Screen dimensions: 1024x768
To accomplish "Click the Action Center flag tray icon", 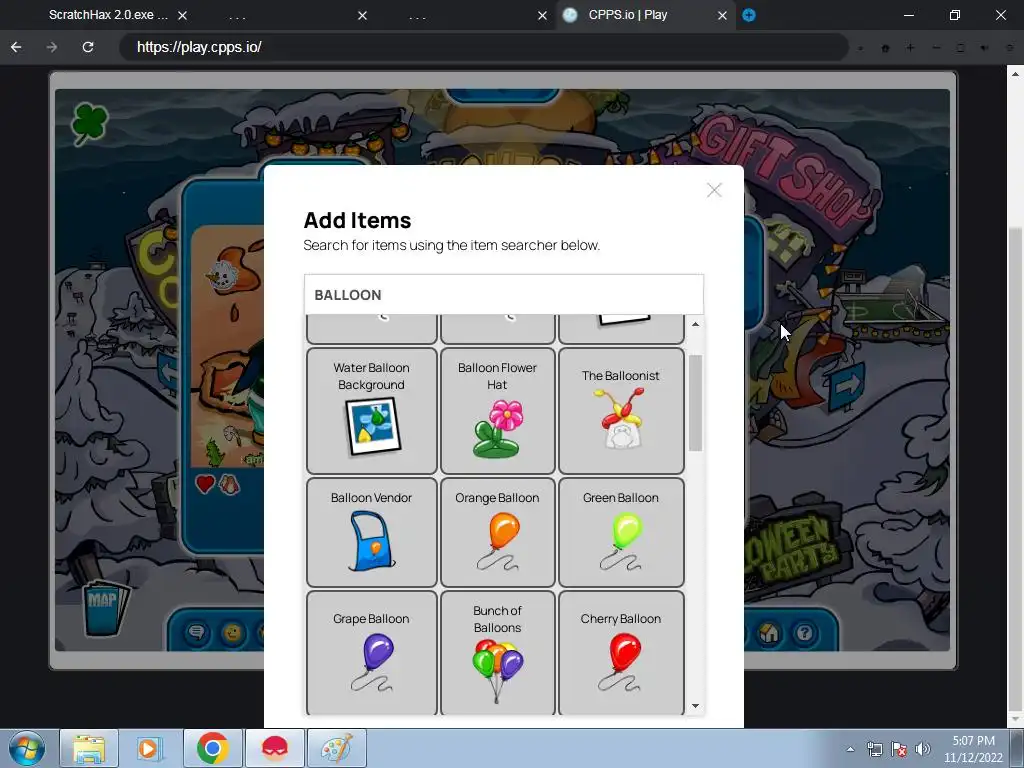I will point(899,749).
